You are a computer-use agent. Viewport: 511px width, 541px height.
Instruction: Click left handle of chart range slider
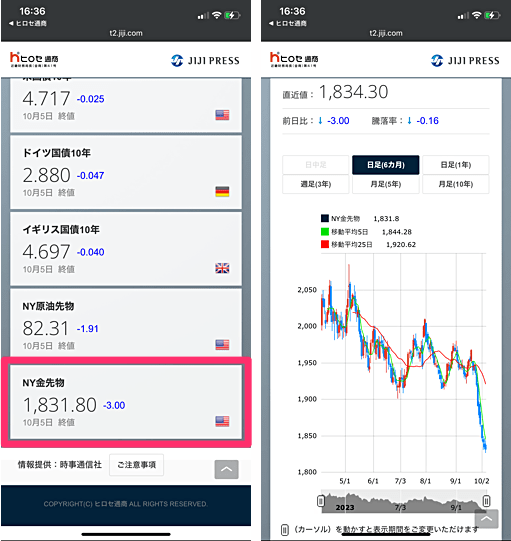click(x=321, y=501)
